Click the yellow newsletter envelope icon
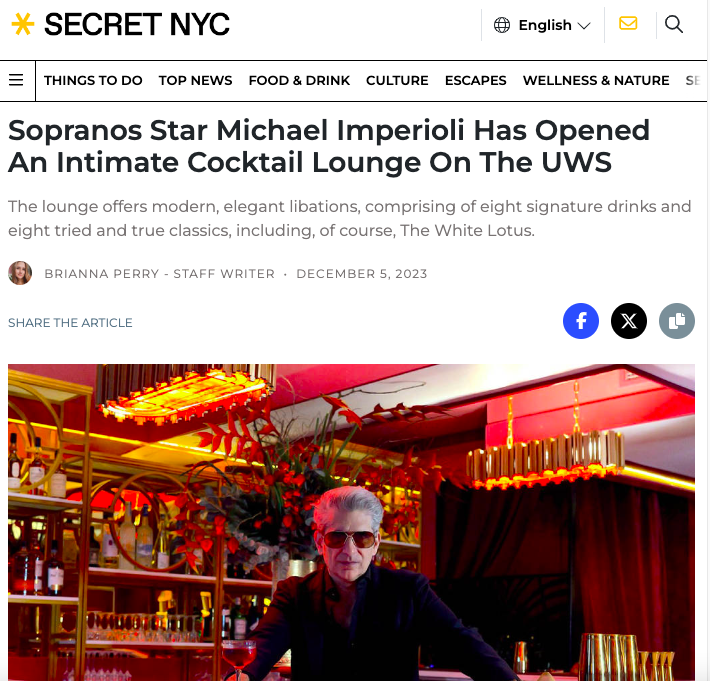Screen dimensions: 710x681 (628, 24)
